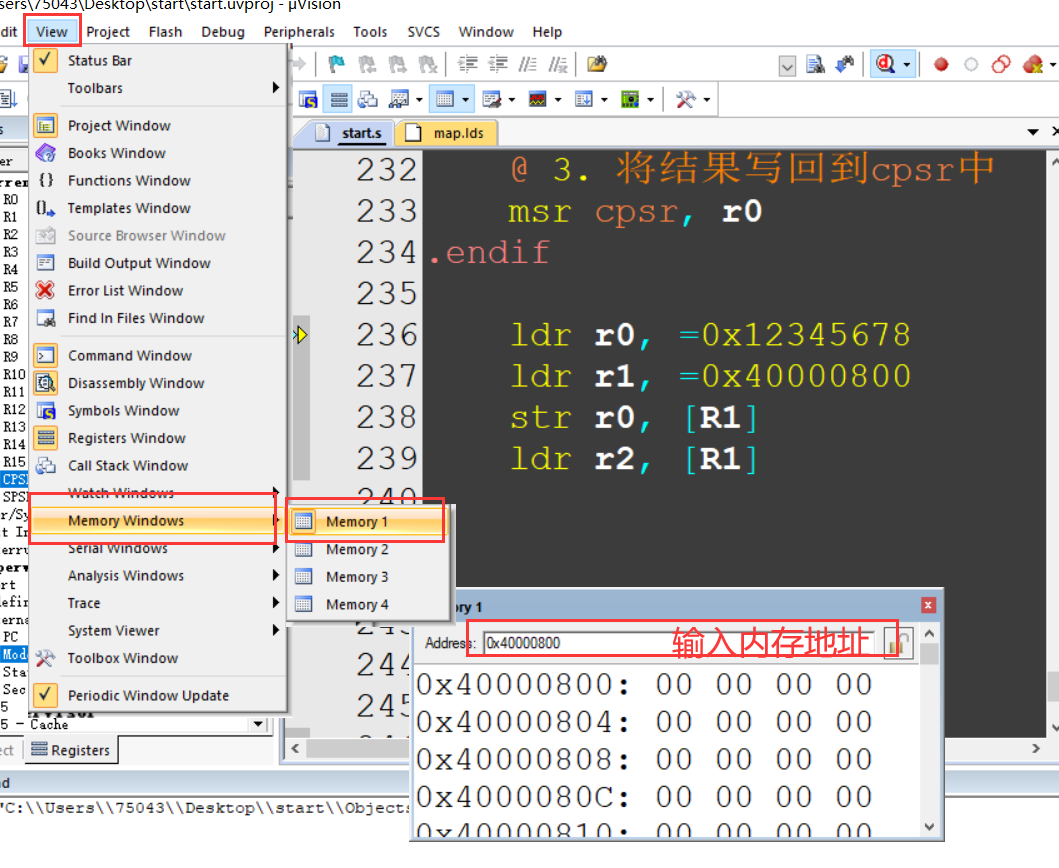Select Disassembly Window menu entry
Screen dimensions: 1059x868
tap(157, 383)
